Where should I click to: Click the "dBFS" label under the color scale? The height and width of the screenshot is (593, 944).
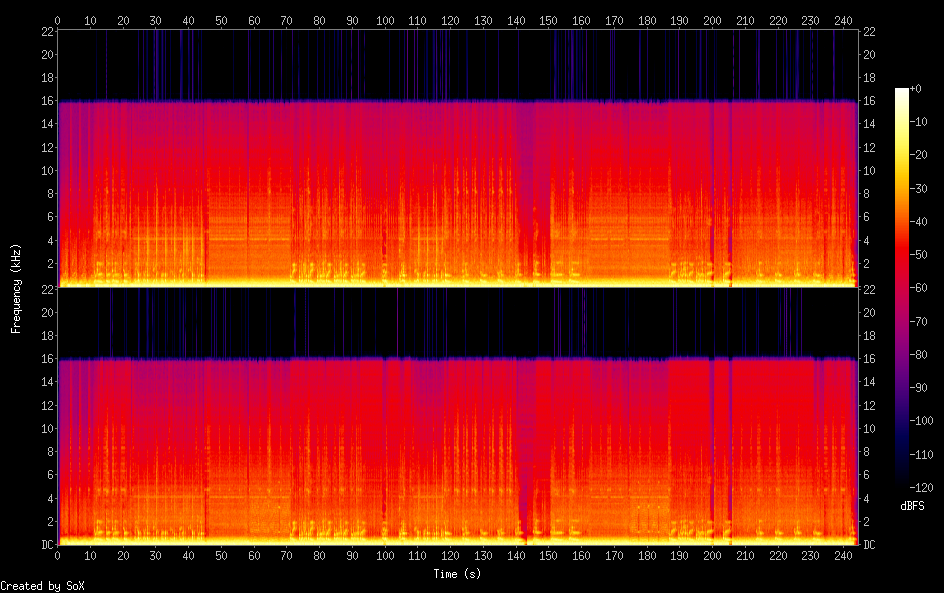(912, 506)
